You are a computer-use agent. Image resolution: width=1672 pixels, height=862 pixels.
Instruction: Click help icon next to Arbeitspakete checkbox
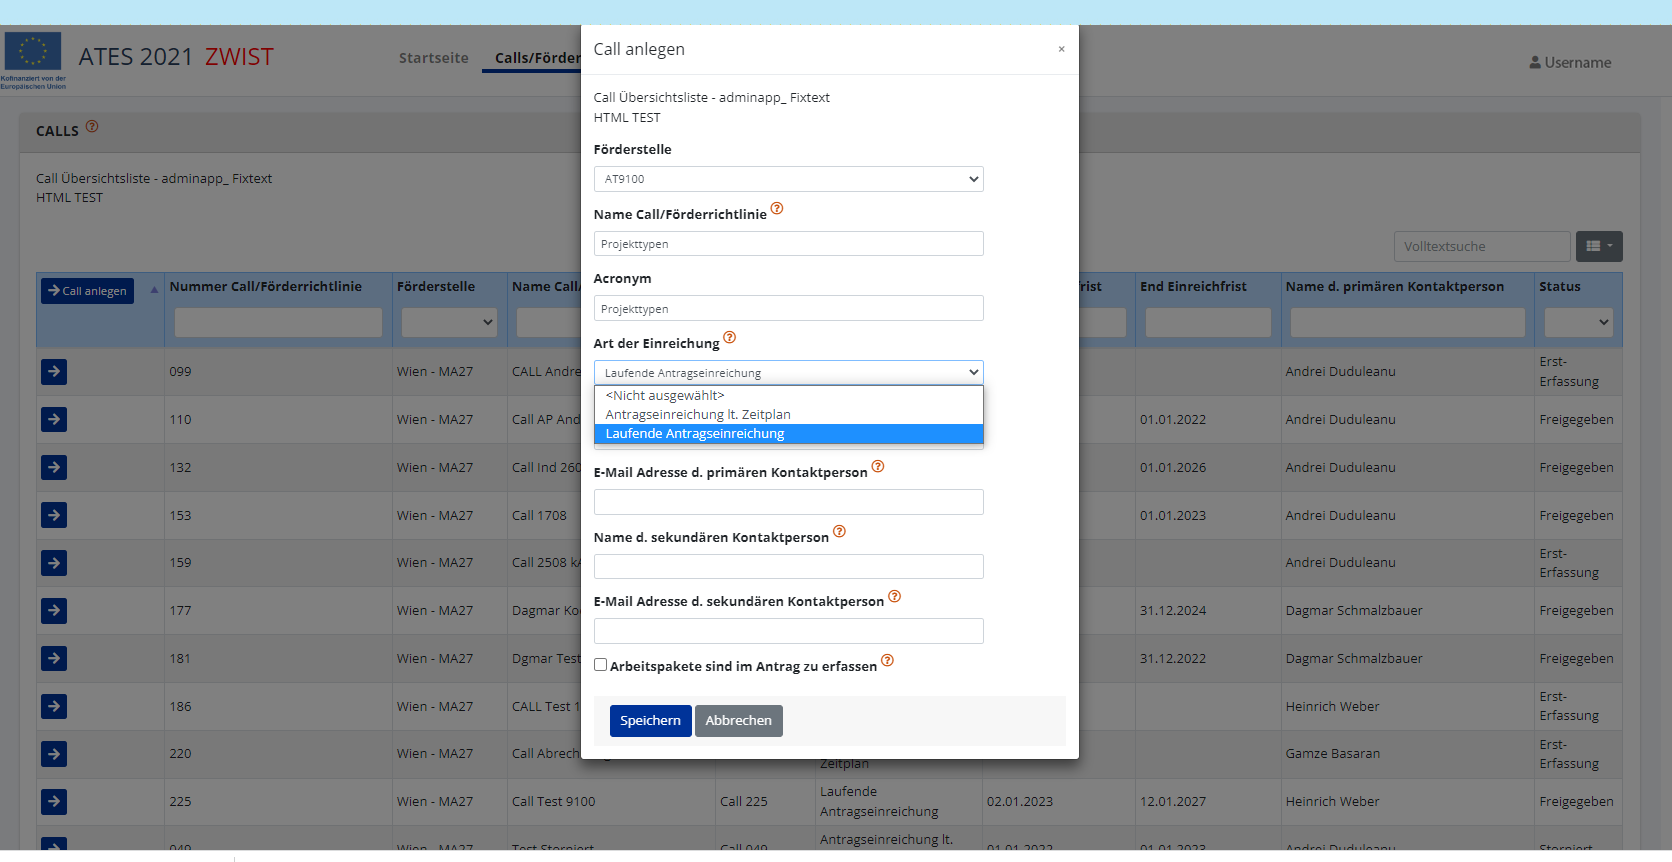click(x=888, y=661)
